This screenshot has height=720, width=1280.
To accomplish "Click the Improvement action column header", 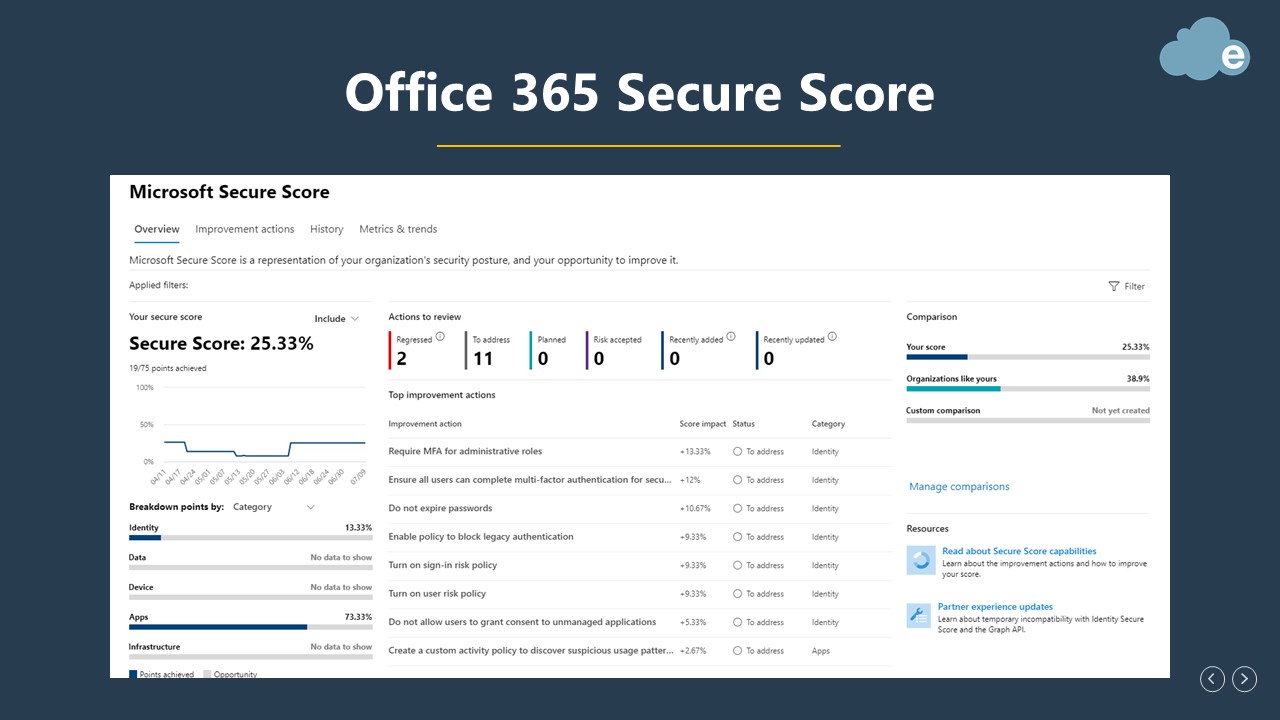I will (425, 424).
